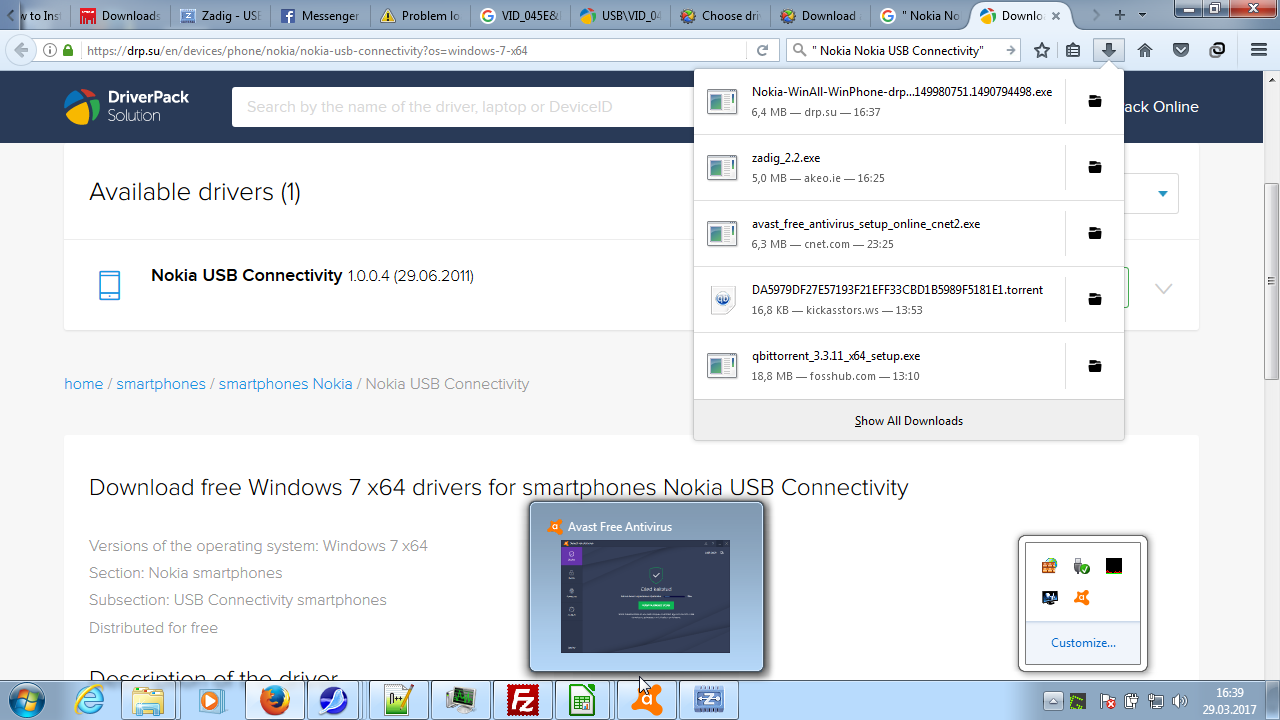The height and width of the screenshot is (720, 1280).
Task: Switch to the Choose dri tab
Action: [720, 16]
